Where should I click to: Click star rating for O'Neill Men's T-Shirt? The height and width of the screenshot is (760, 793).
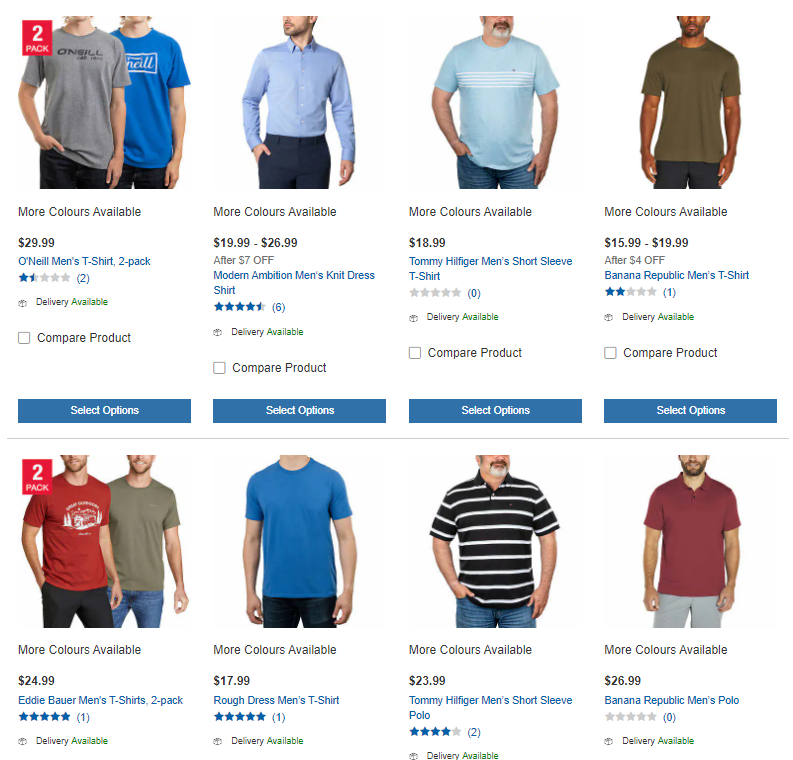(x=45, y=278)
